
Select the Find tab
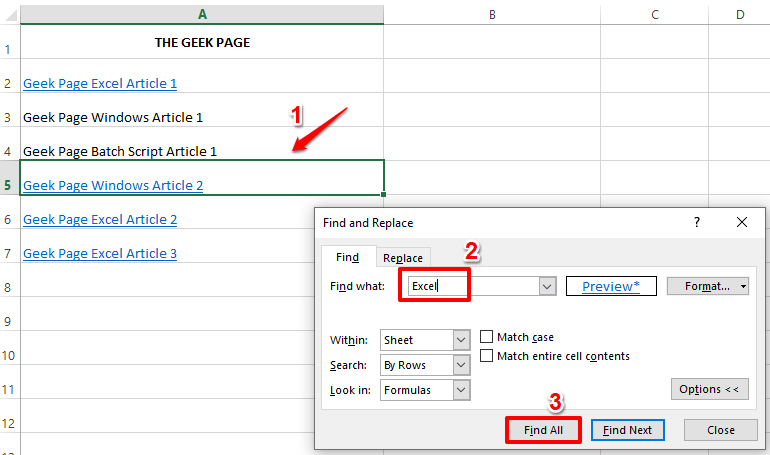click(x=347, y=257)
